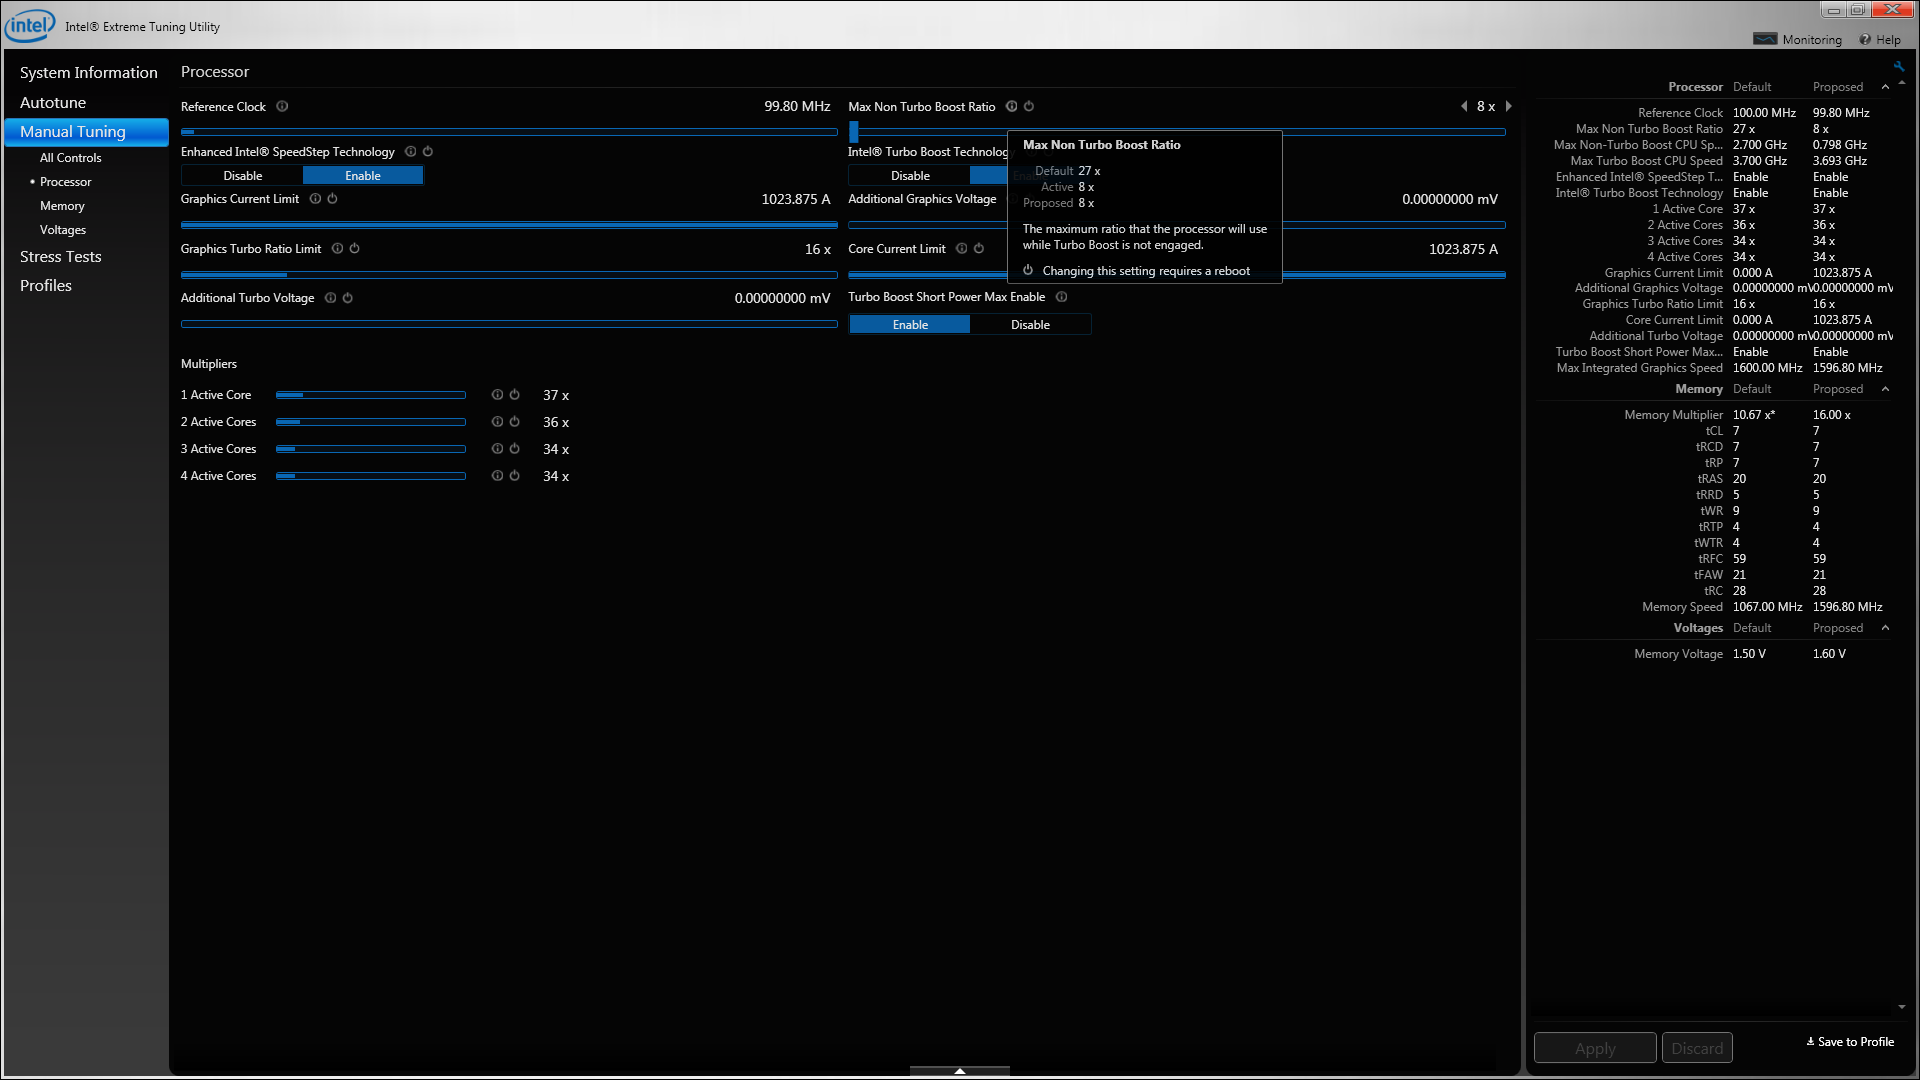Click info icon beside Max Non Turbo Boost Ratio

pos(1012,107)
